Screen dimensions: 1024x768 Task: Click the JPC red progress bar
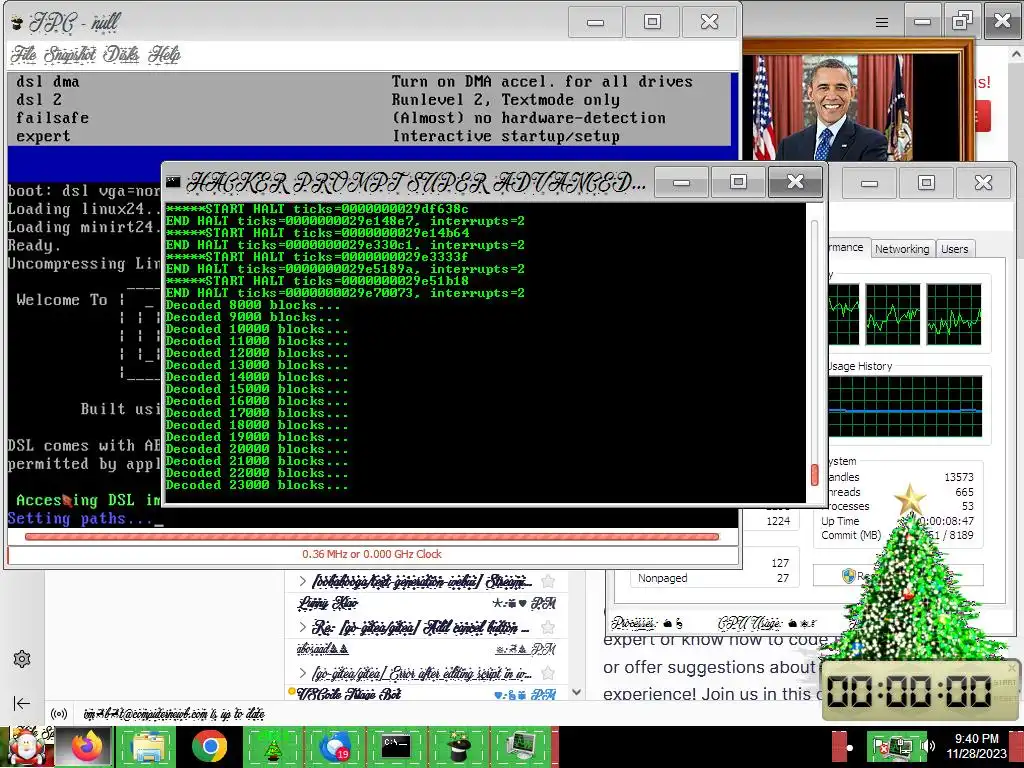(372, 537)
